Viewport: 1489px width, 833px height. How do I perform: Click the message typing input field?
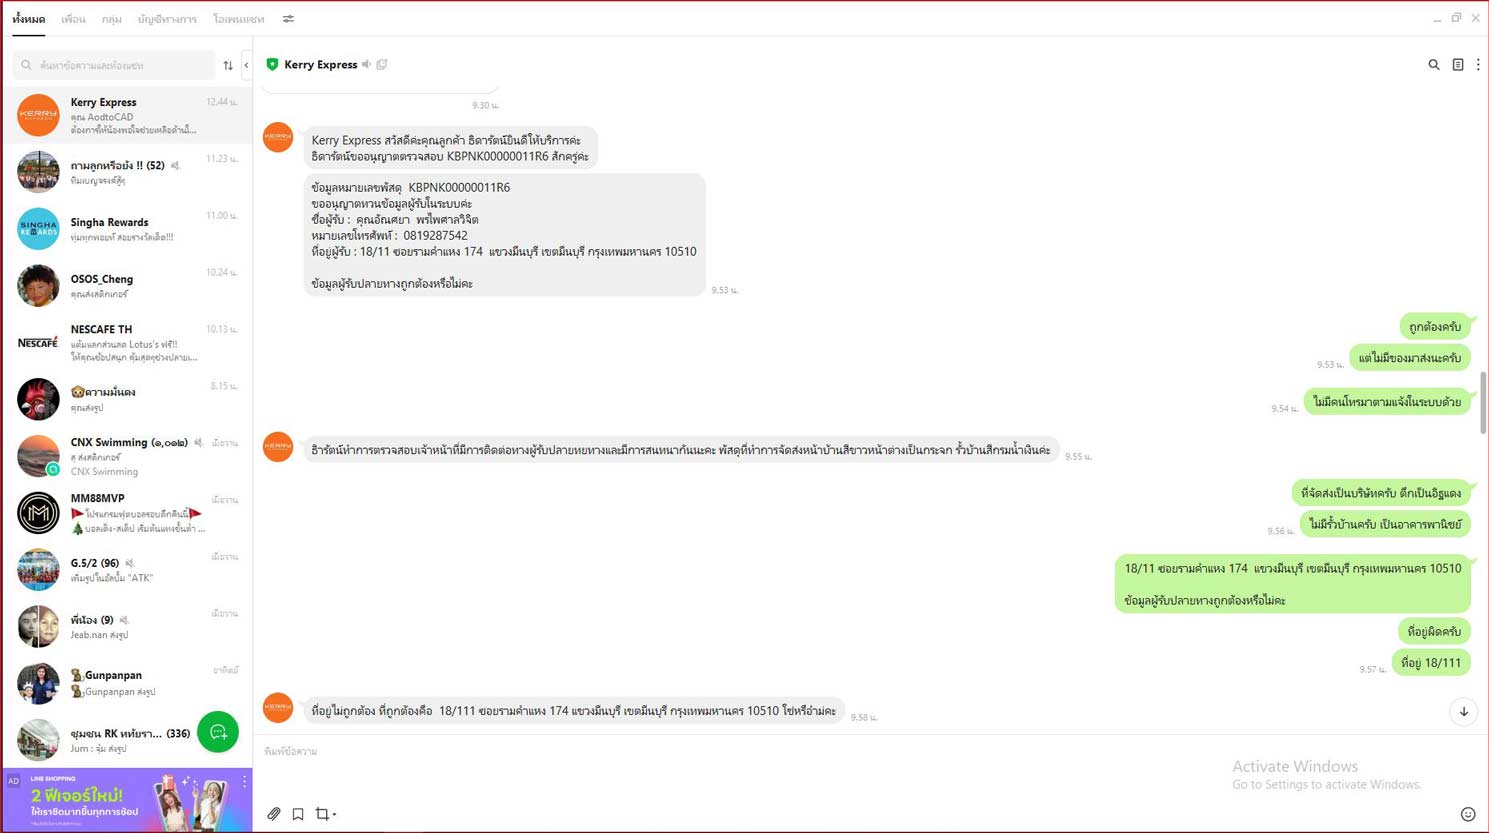[x=870, y=752]
